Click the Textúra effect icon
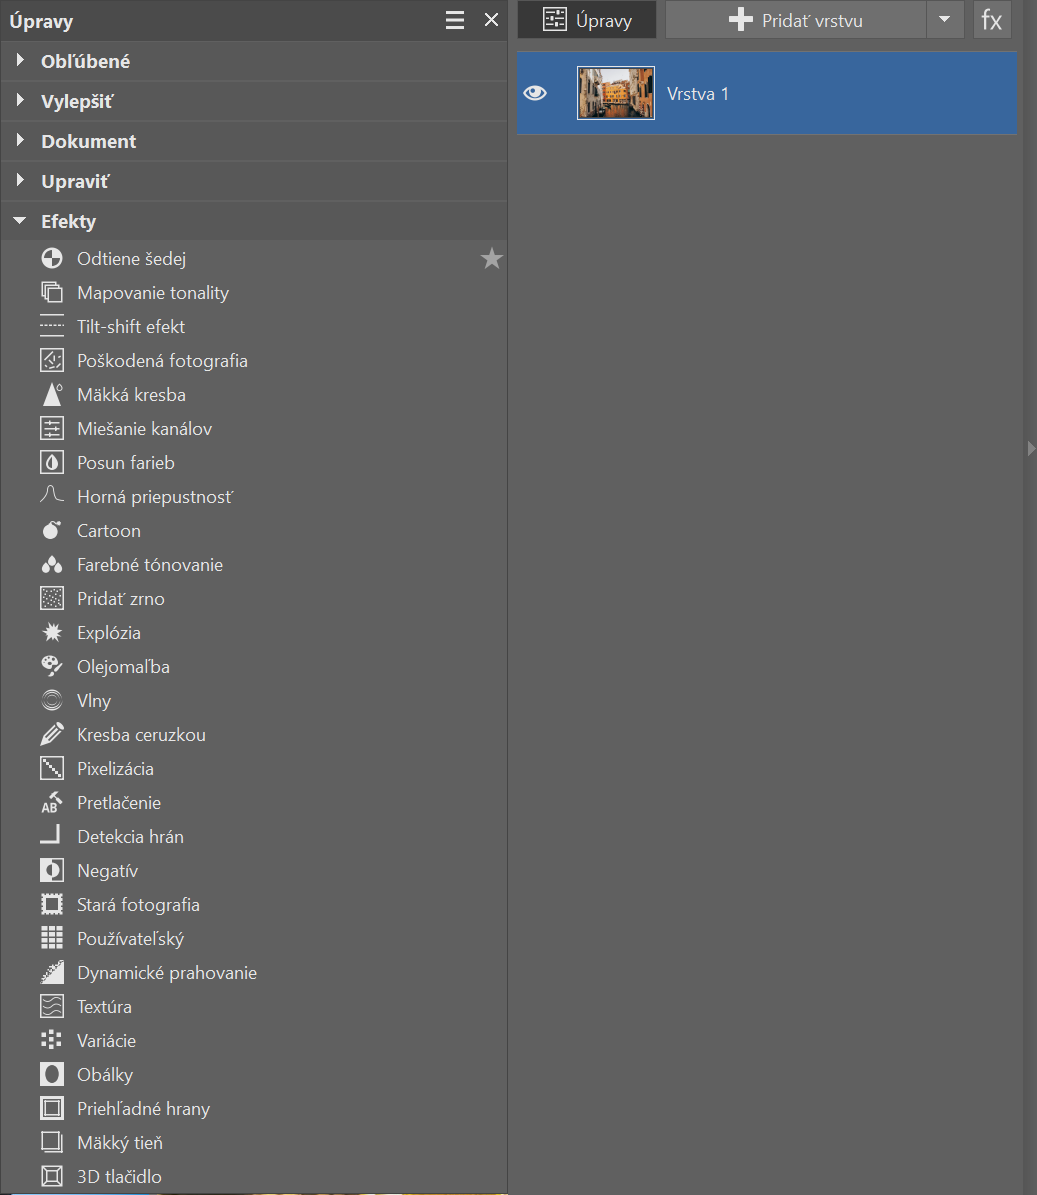The width and height of the screenshot is (1037, 1195). coord(52,1006)
